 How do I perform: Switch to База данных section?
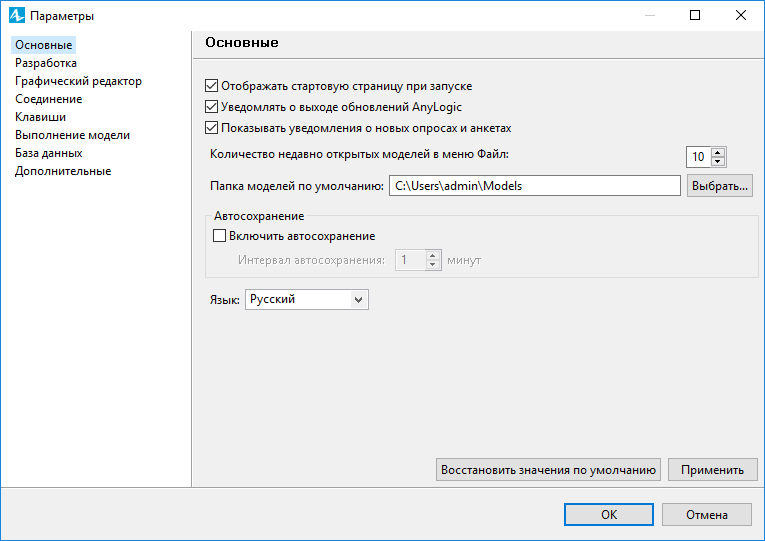point(49,153)
